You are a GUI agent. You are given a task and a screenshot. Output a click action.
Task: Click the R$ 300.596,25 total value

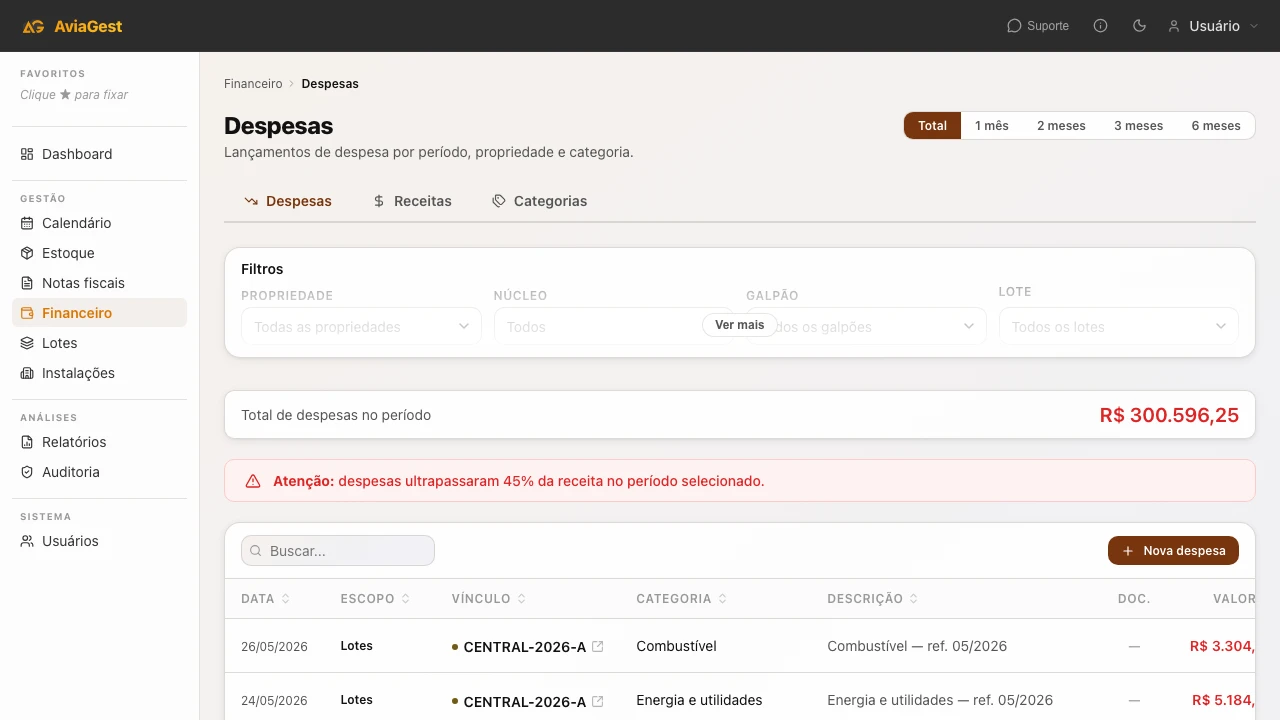pyautogui.click(x=1169, y=415)
